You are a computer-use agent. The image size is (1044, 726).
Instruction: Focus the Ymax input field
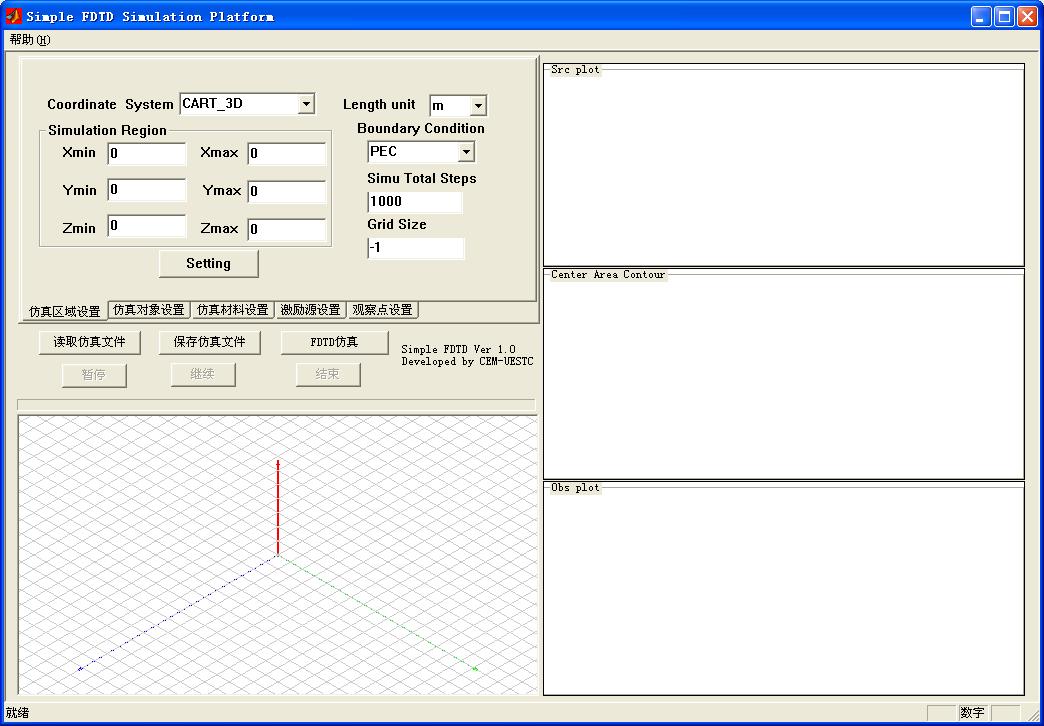tap(287, 191)
